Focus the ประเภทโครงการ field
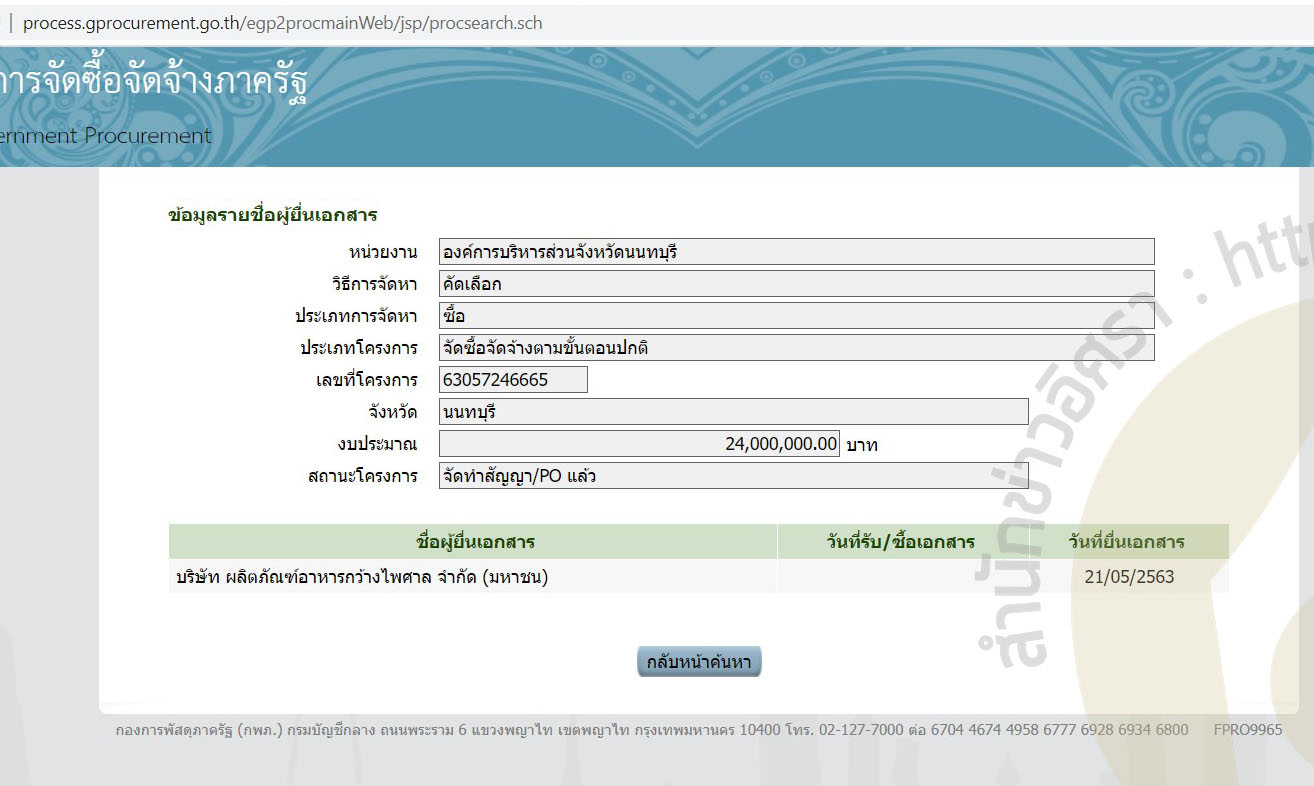Viewport: 1314px width, 786px height. coord(796,348)
